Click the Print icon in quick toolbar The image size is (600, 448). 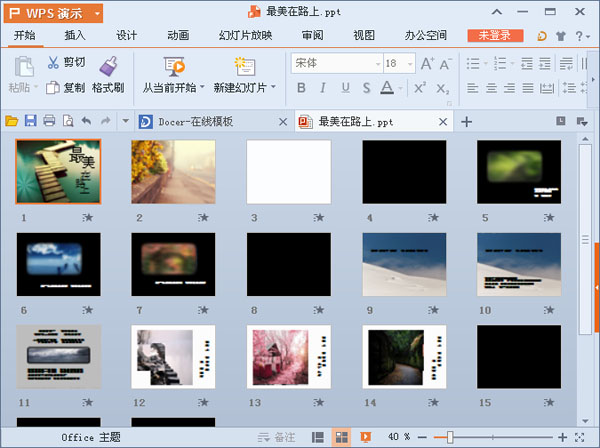(x=49, y=121)
